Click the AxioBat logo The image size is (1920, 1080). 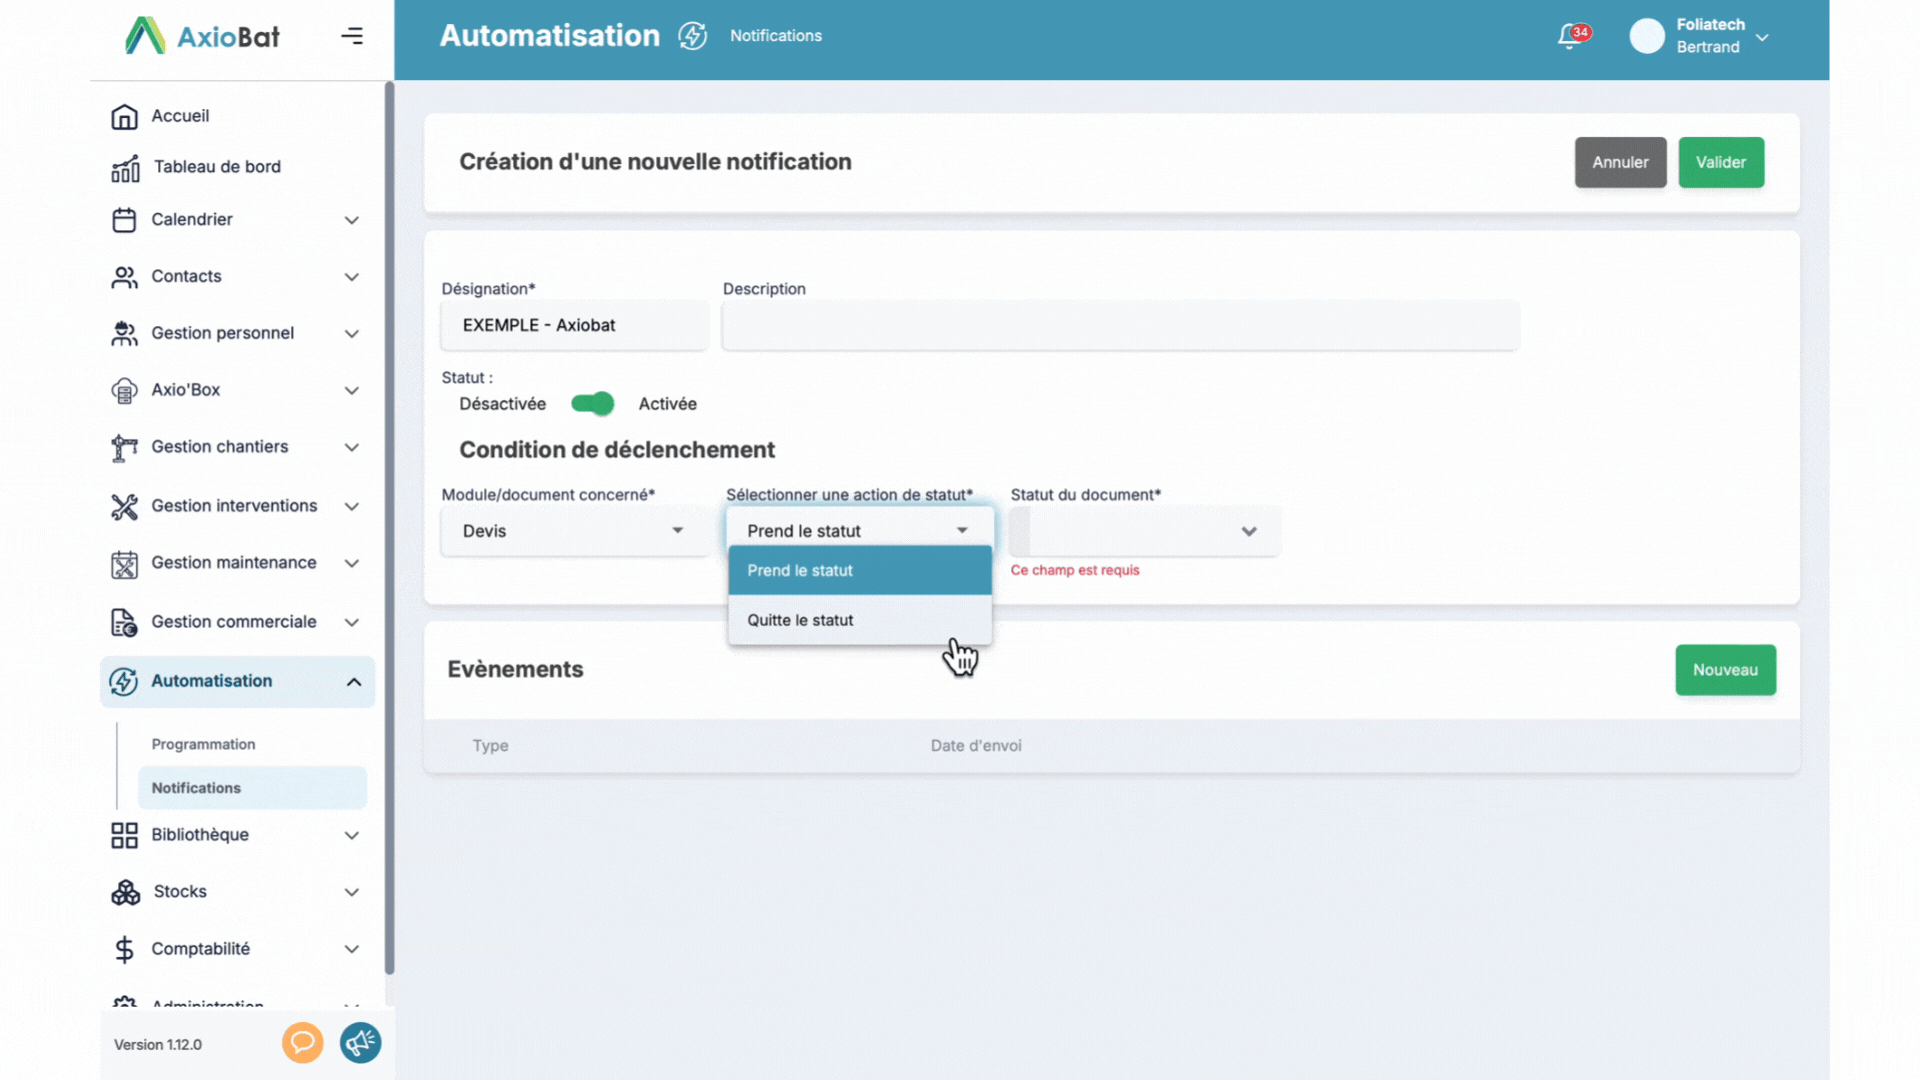tap(202, 36)
